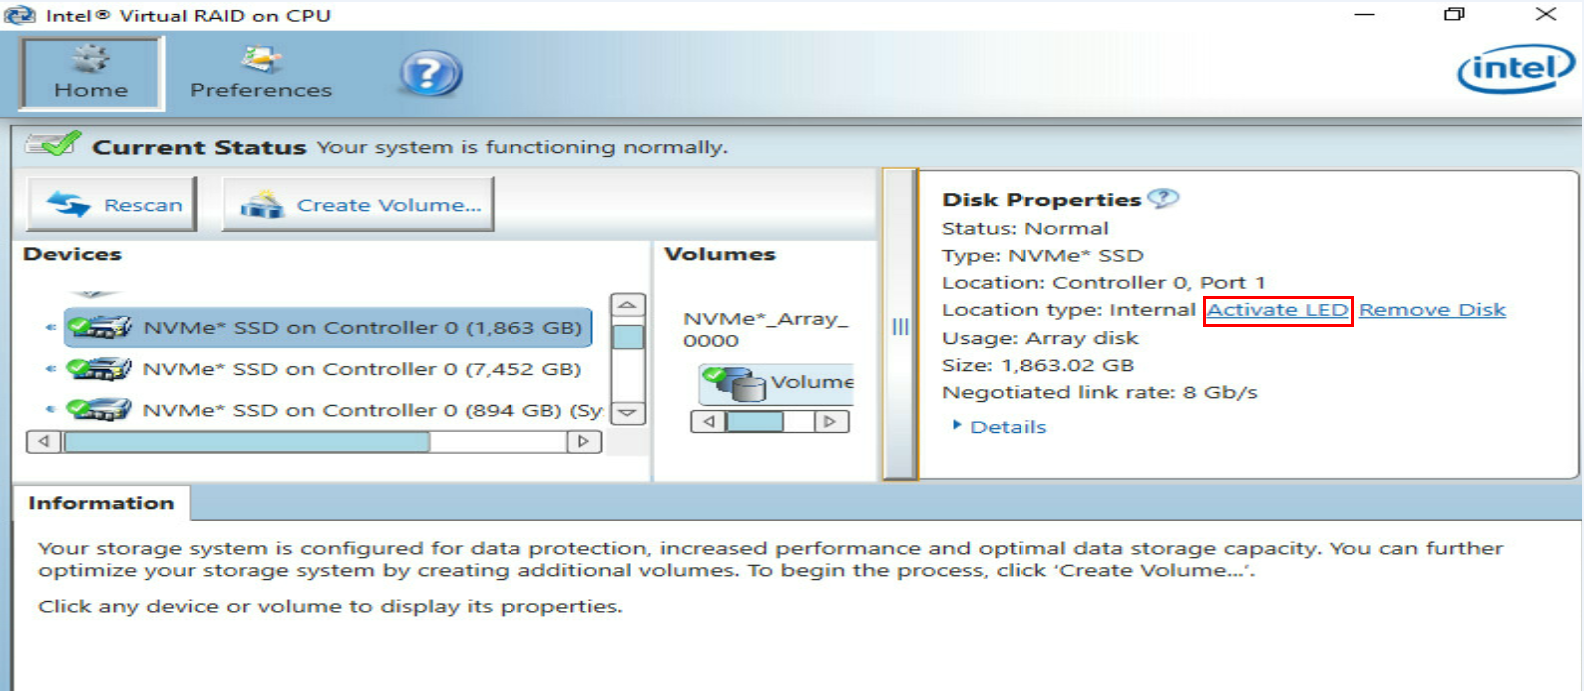Click the Devices list scroll down arrow
Screen dimensions: 1584x691
(x=627, y=412)
